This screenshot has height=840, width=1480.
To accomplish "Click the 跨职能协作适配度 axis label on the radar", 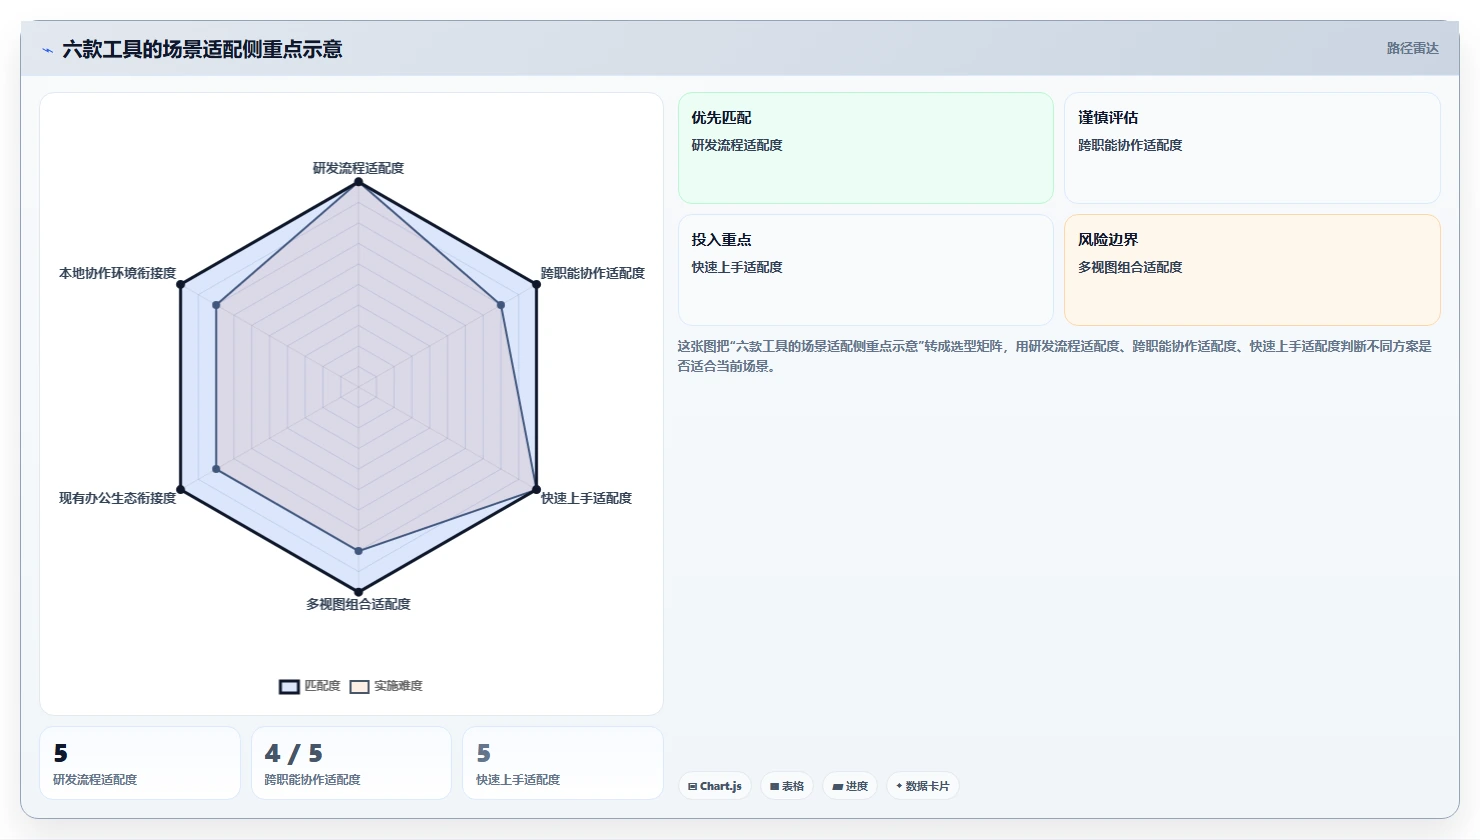I will [593, 273].
